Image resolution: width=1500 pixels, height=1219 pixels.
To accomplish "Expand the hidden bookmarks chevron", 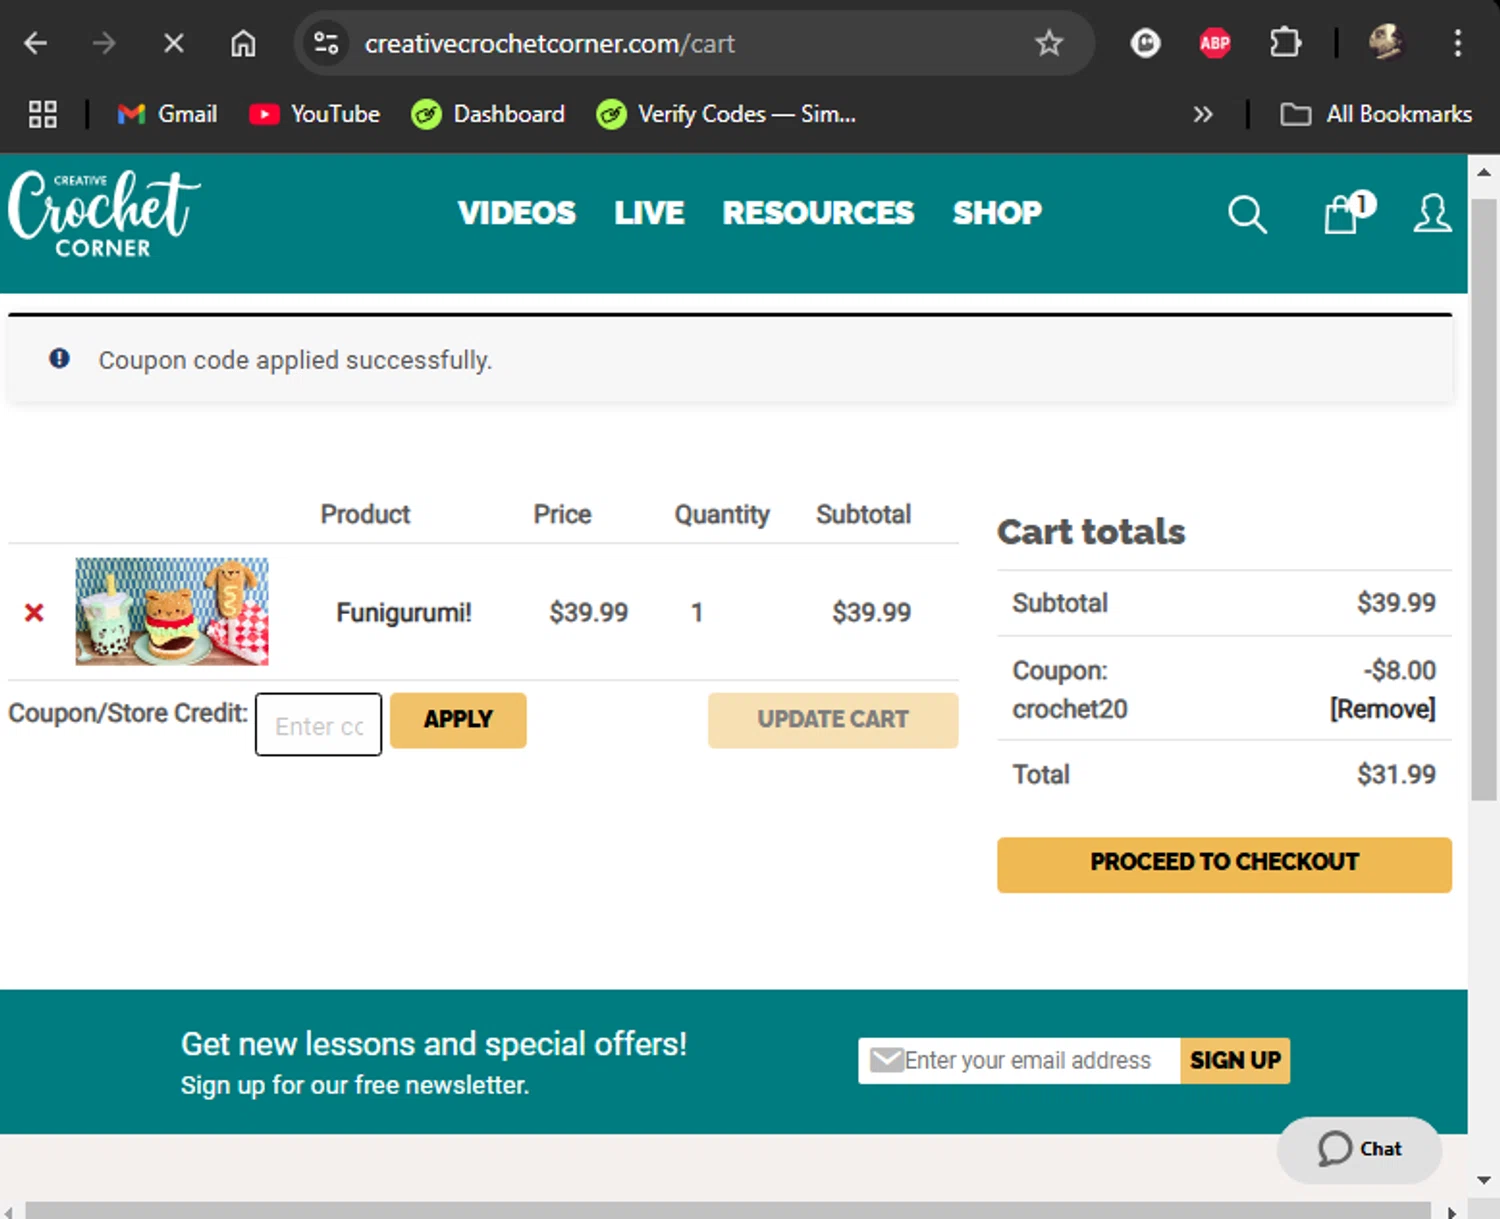I will click(x=1202, y=114).
